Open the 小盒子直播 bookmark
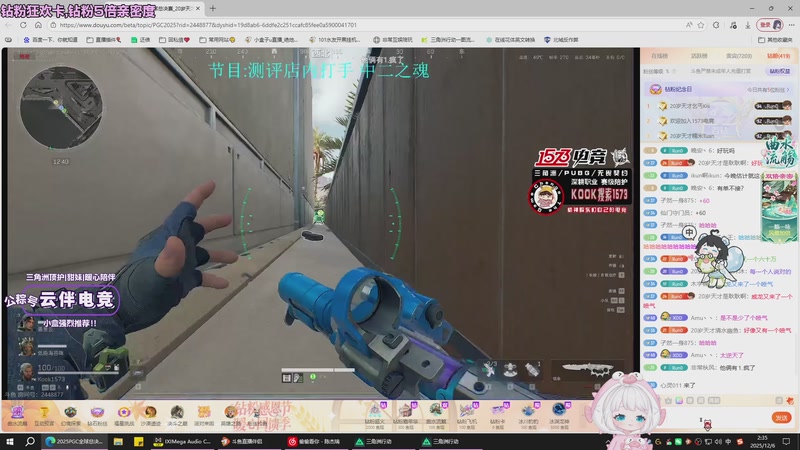The width and height of the screenshot is (800, 450). (x=271, y=40)
